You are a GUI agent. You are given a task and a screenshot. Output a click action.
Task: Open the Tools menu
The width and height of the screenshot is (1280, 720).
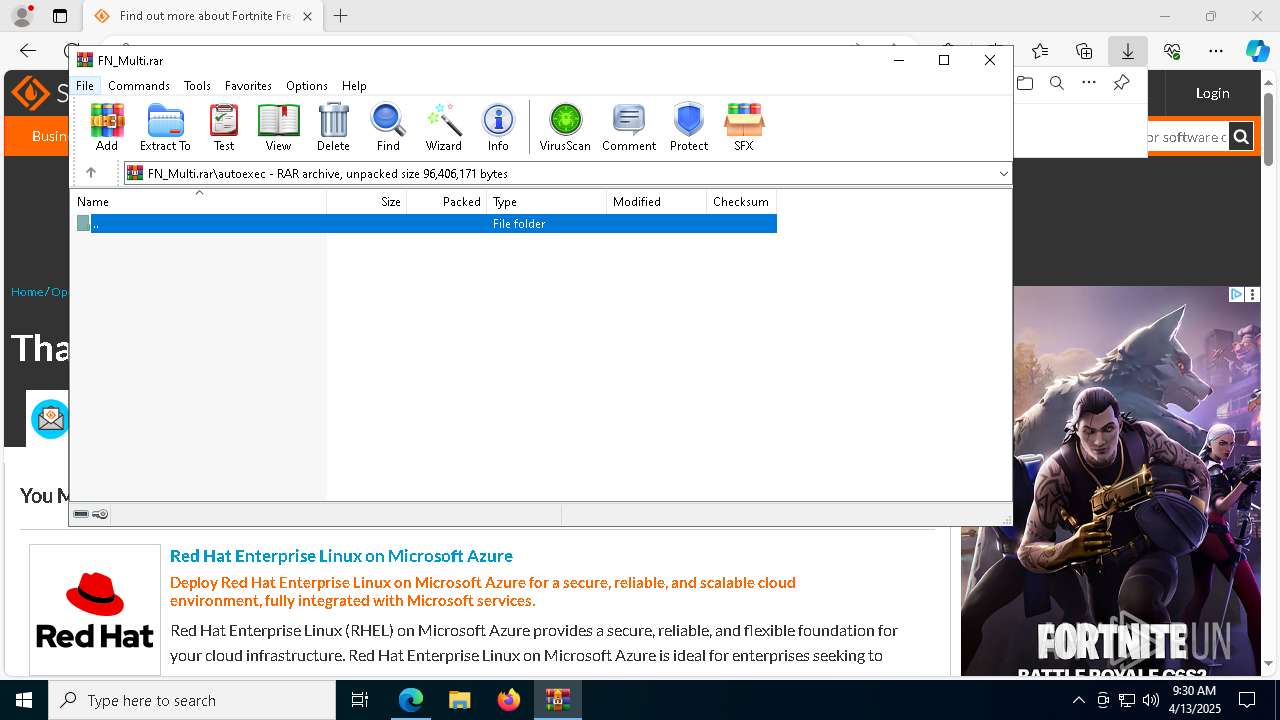click(x=197, y=86)
